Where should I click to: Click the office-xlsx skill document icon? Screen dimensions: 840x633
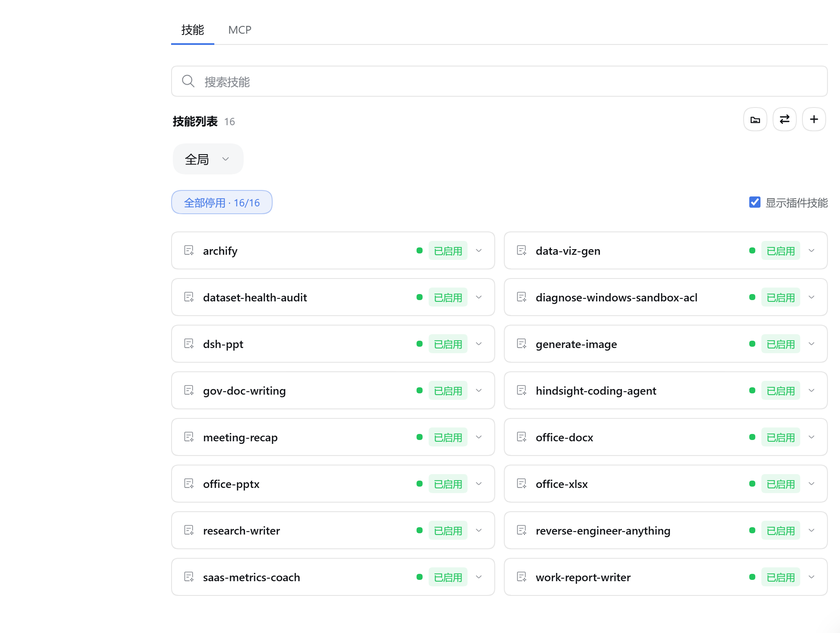(x=521, y=484)
